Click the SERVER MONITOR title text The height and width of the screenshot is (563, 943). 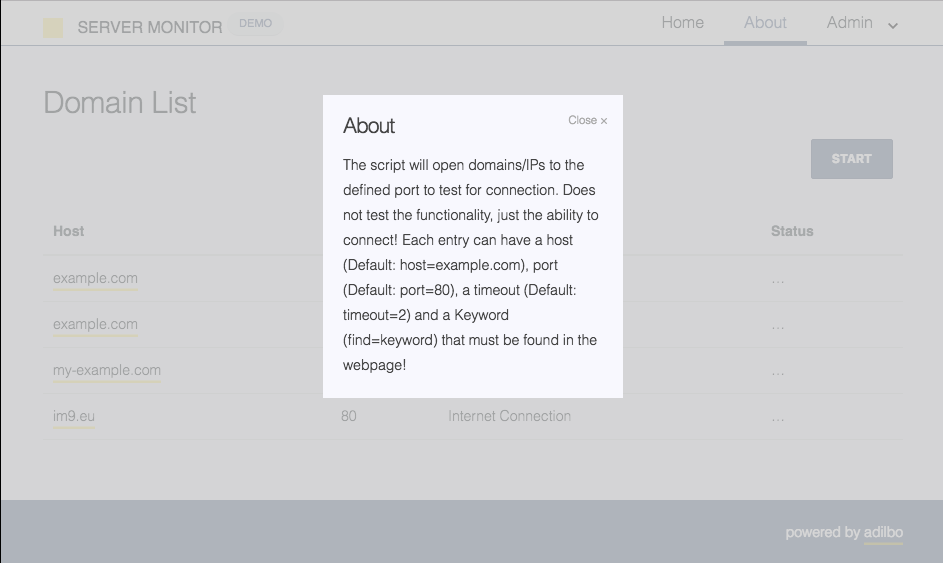[150, 27]
